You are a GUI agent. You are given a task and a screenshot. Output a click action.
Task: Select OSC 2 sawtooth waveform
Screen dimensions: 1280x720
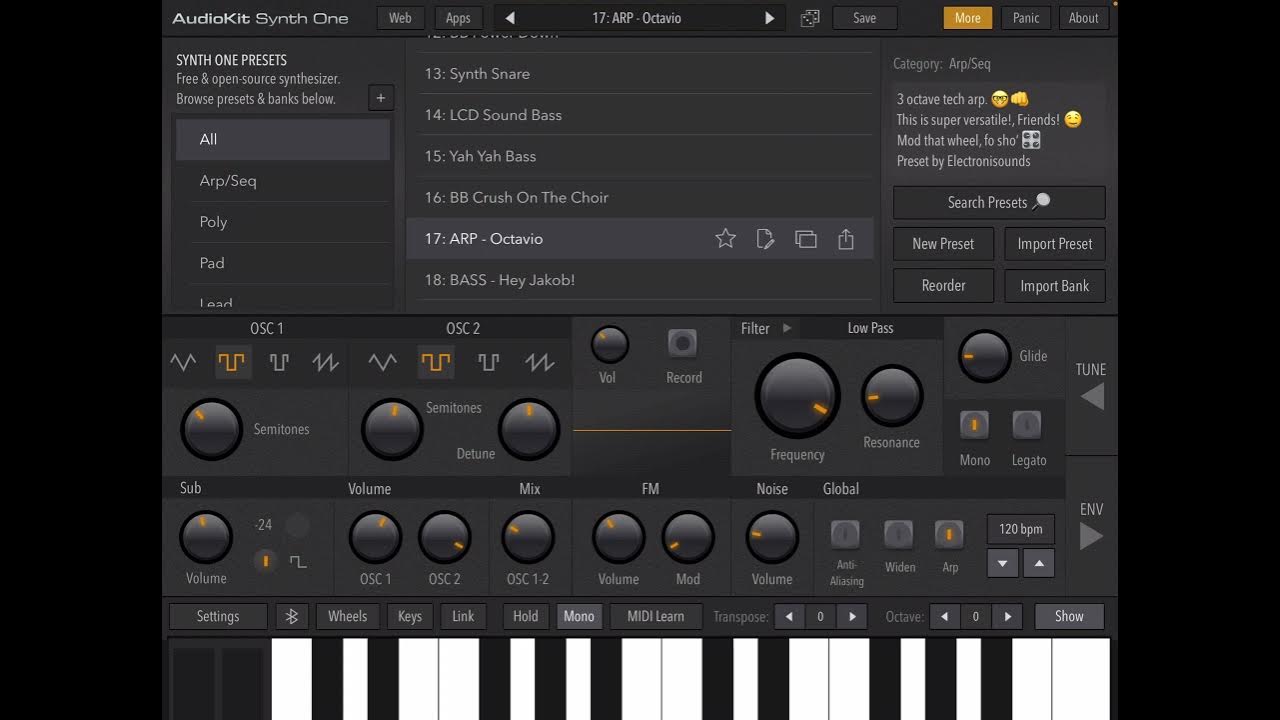pyautogui.click(x=540, y=362)
